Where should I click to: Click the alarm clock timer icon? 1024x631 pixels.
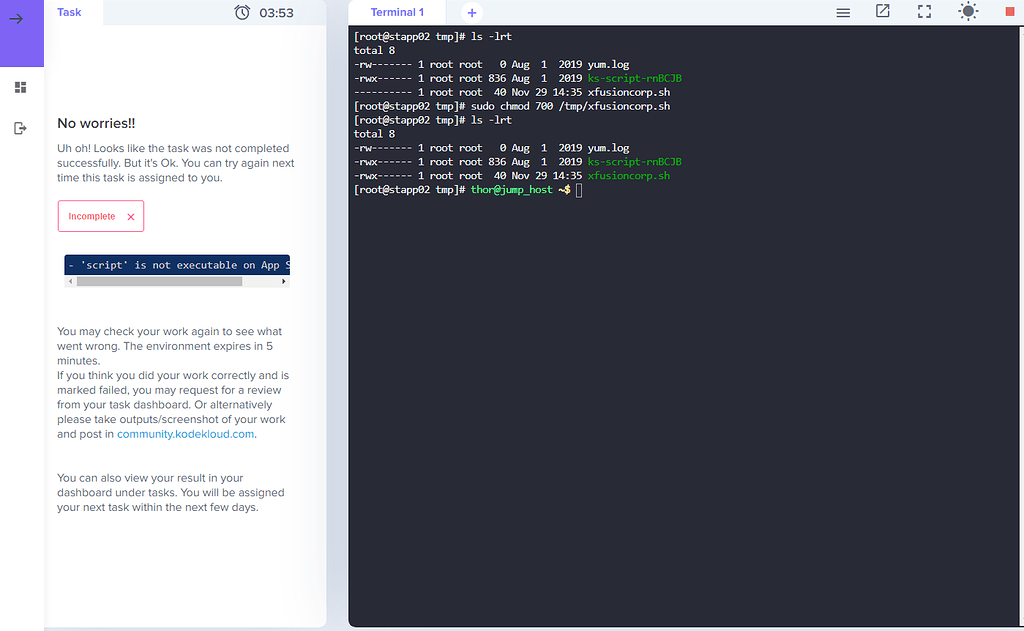point(242,12)
